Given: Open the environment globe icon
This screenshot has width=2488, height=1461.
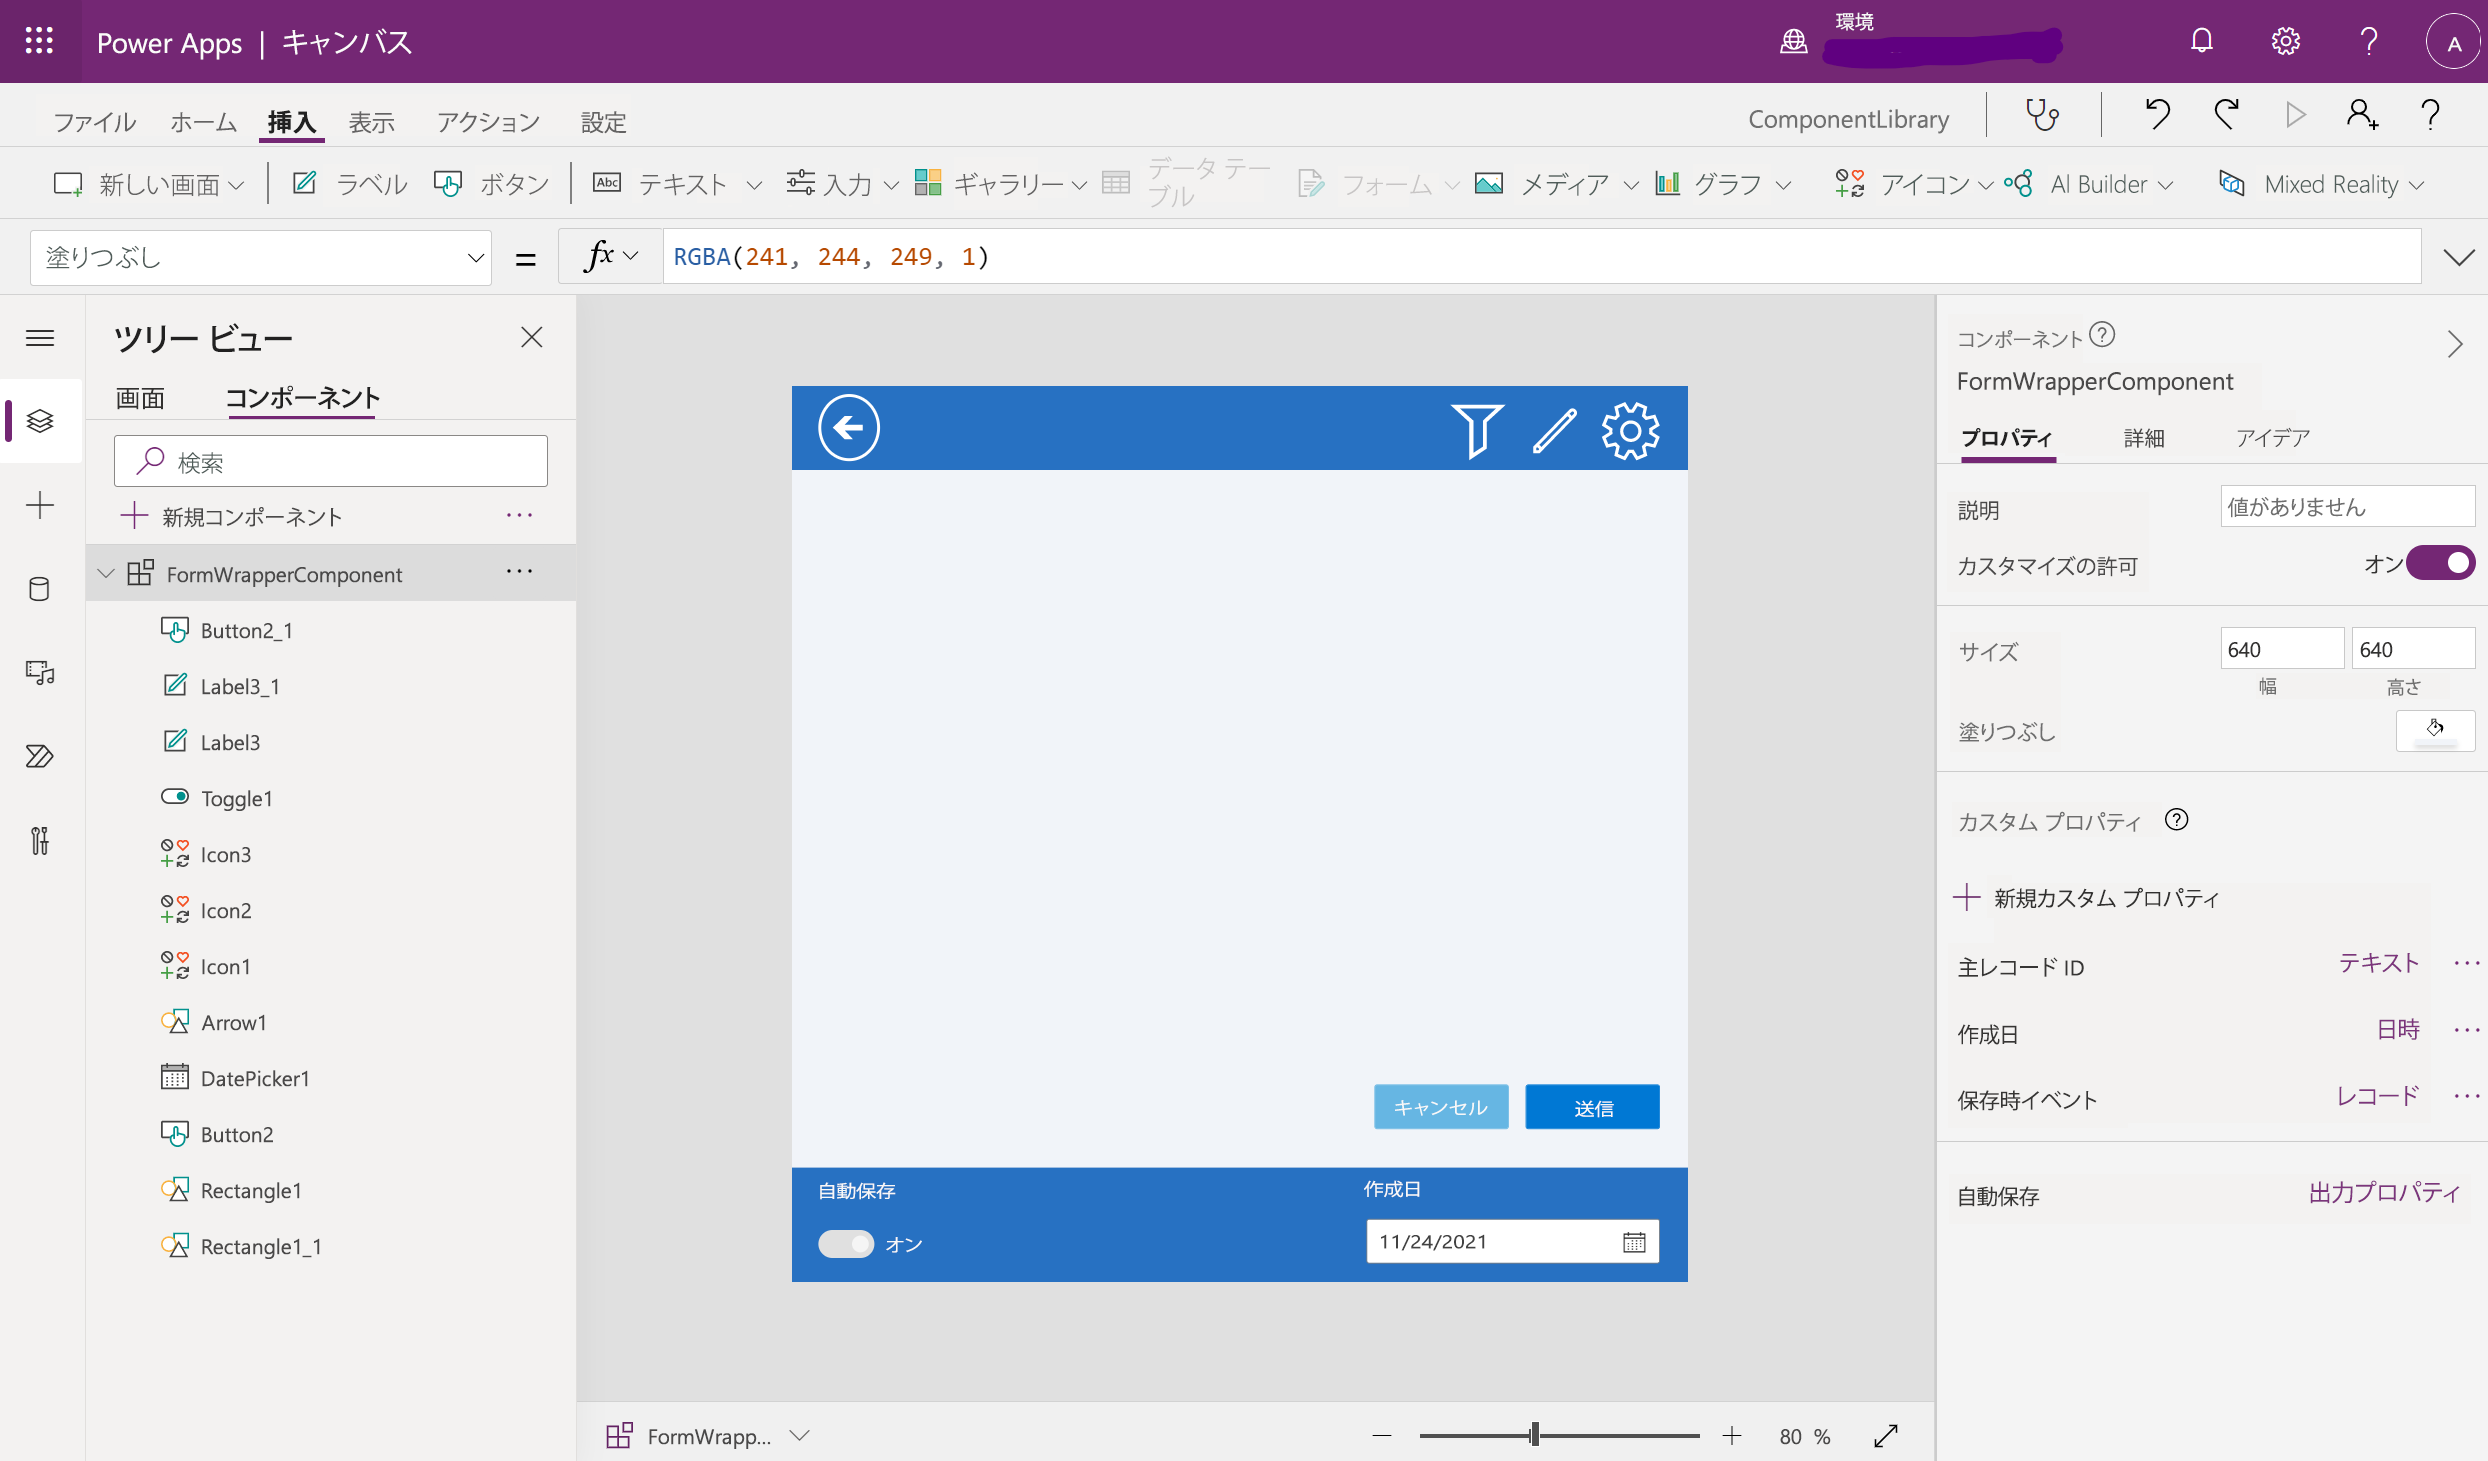Looking at the screenshot, I should tap(1794, 42).
